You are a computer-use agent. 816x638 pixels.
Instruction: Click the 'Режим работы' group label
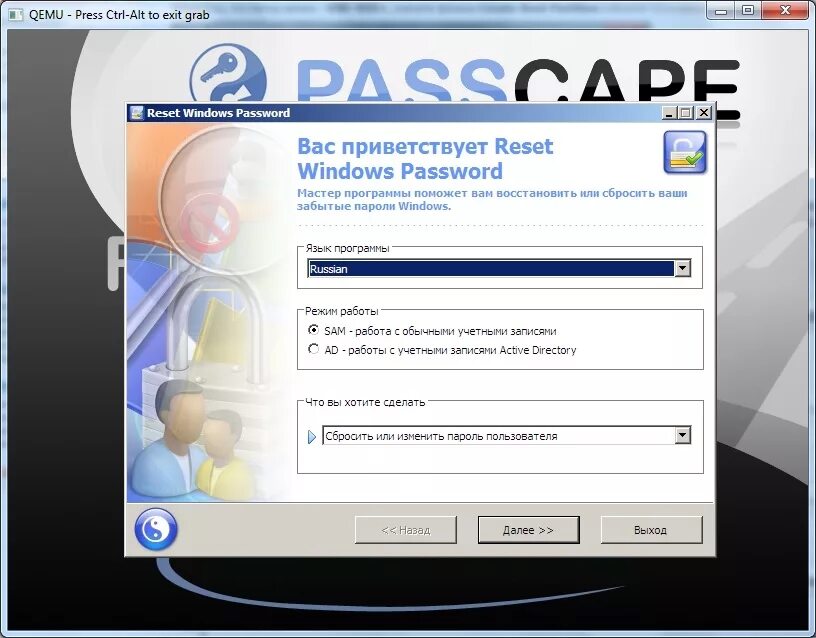(341, 311)
